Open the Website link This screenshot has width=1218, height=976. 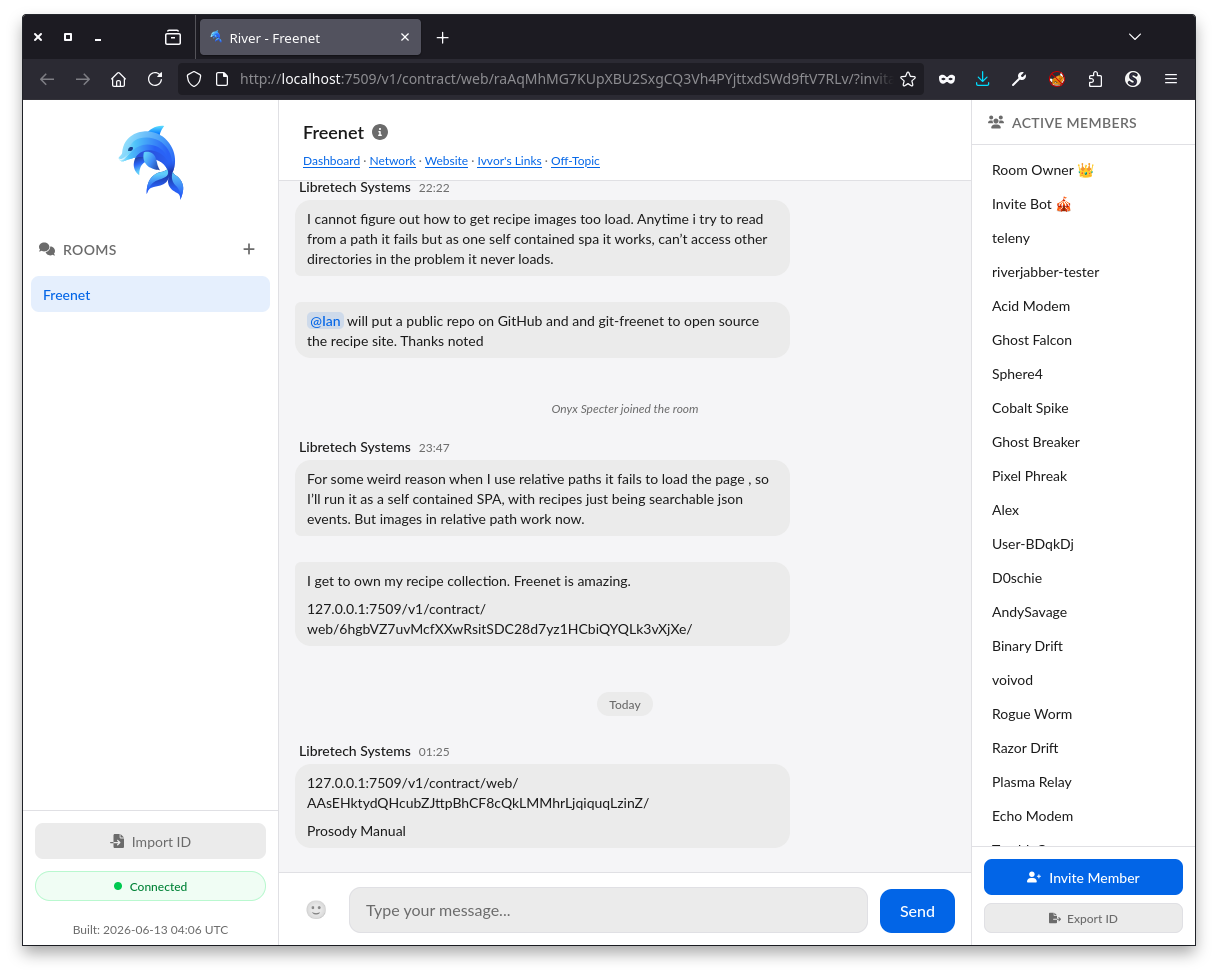(x=446, y=161)
